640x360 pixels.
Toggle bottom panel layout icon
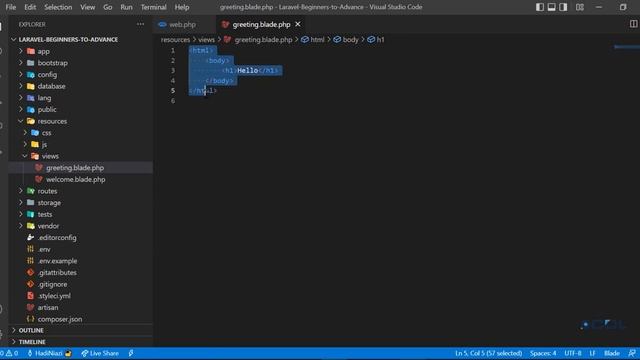pyautogui.click(x=551, y=7)
